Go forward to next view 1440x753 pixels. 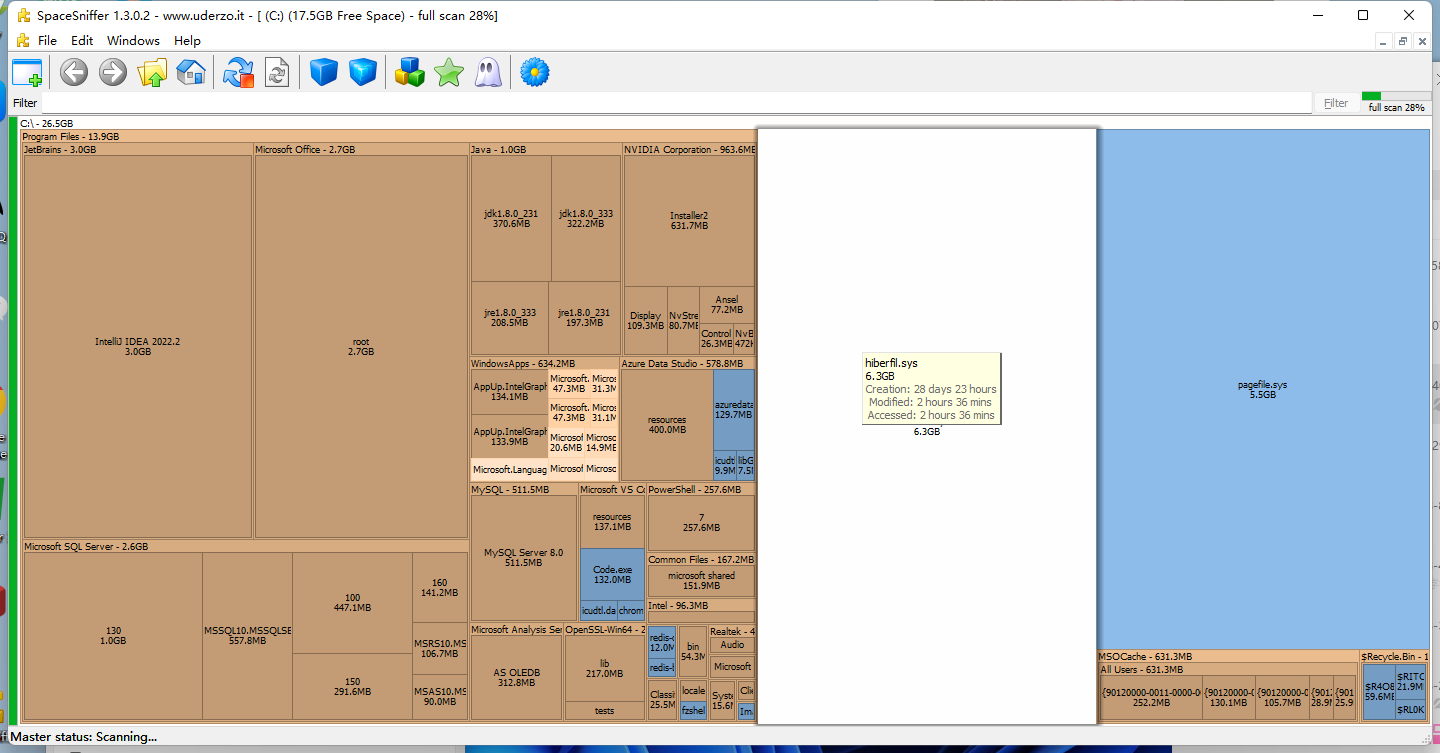coord(113,72)
